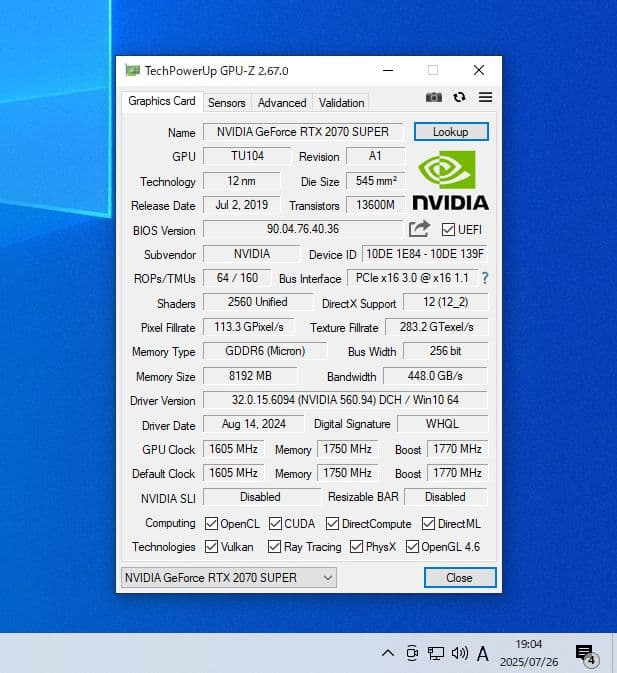Toggle the CUDA checkbox
The height and width of the screenshot is (673, 617).
pos(275,524)
